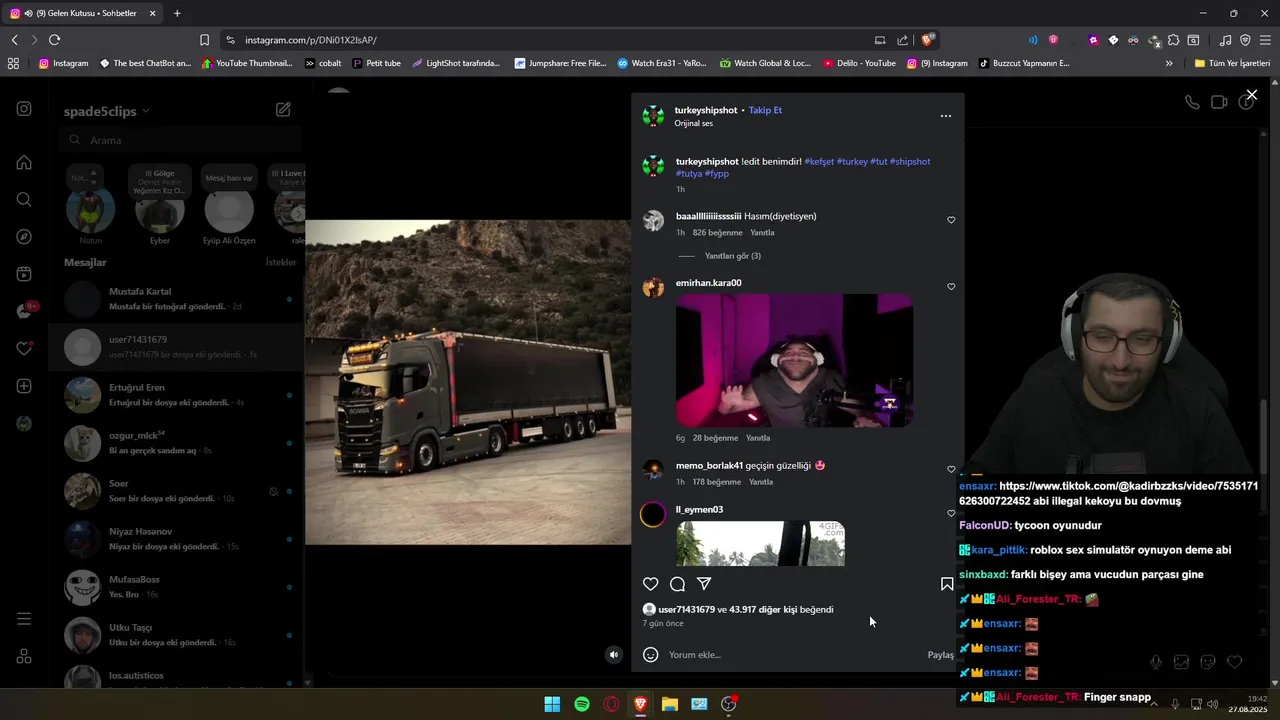Start a voice call with phone icon
1280x720 pixels.
click(x=1192, y=102)
